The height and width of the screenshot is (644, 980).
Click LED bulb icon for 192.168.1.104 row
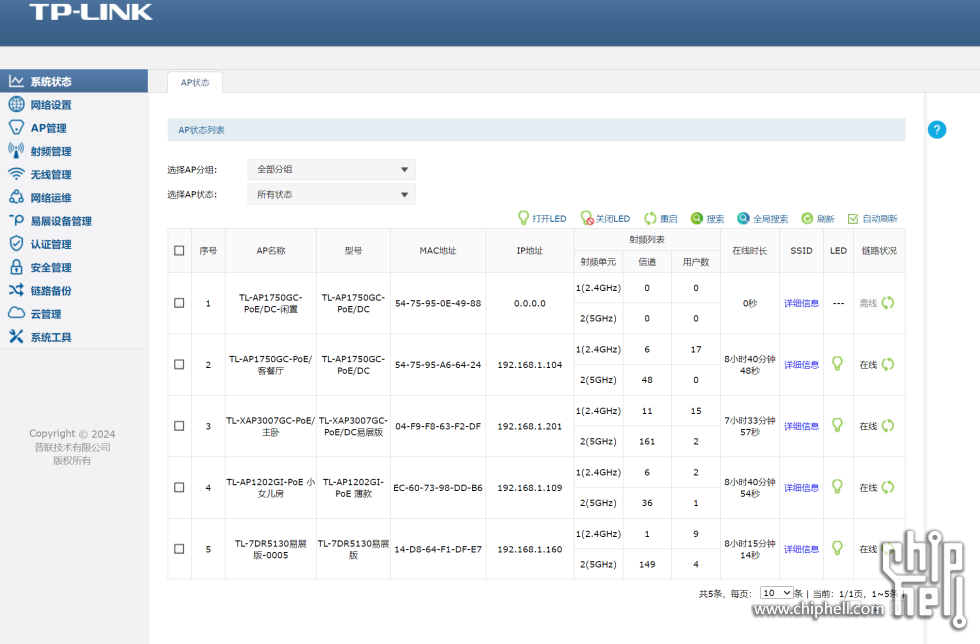(x=838, y=363)
